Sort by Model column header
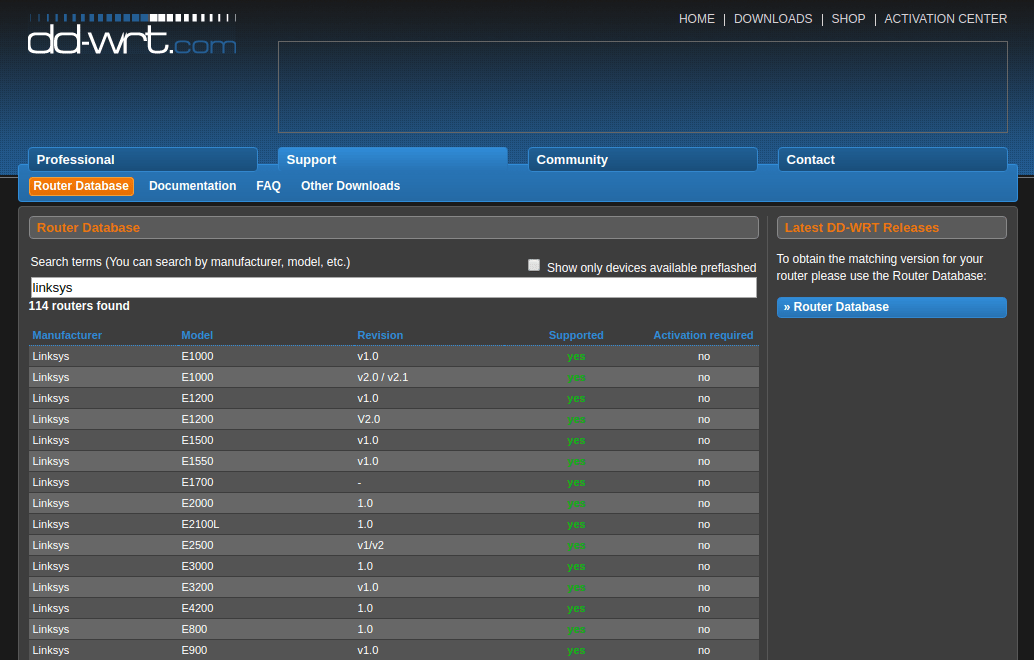The width and height of the screenshot is (1034, 660). [197, 335]
